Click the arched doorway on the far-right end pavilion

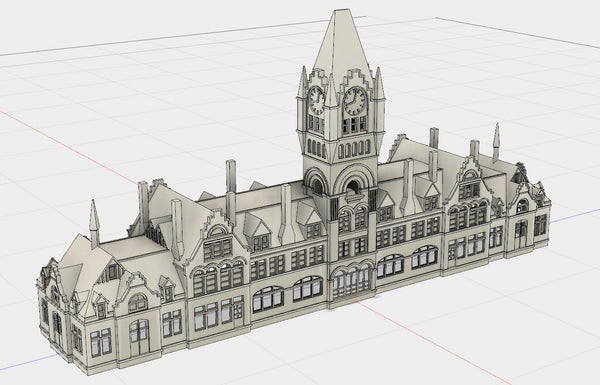click(521, 233)
